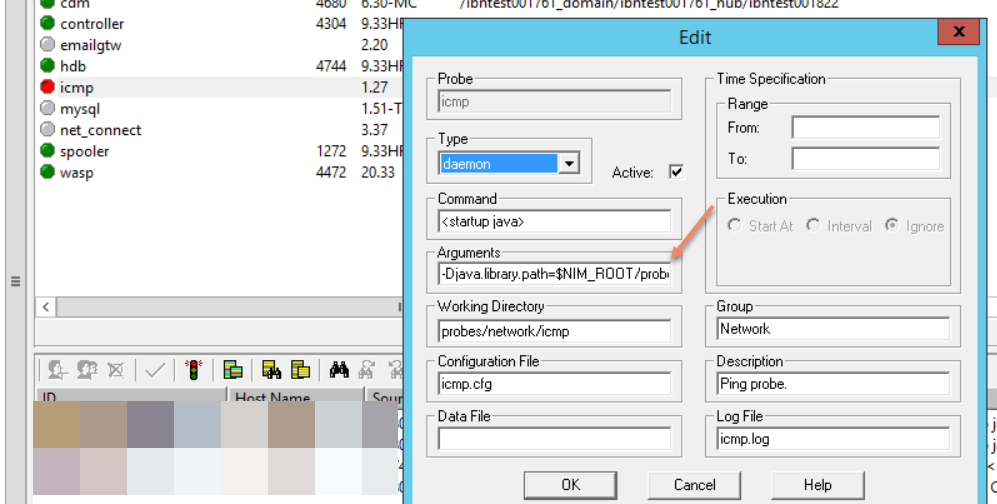Click the gray status icon beside net_connect

tap(48, 130)
